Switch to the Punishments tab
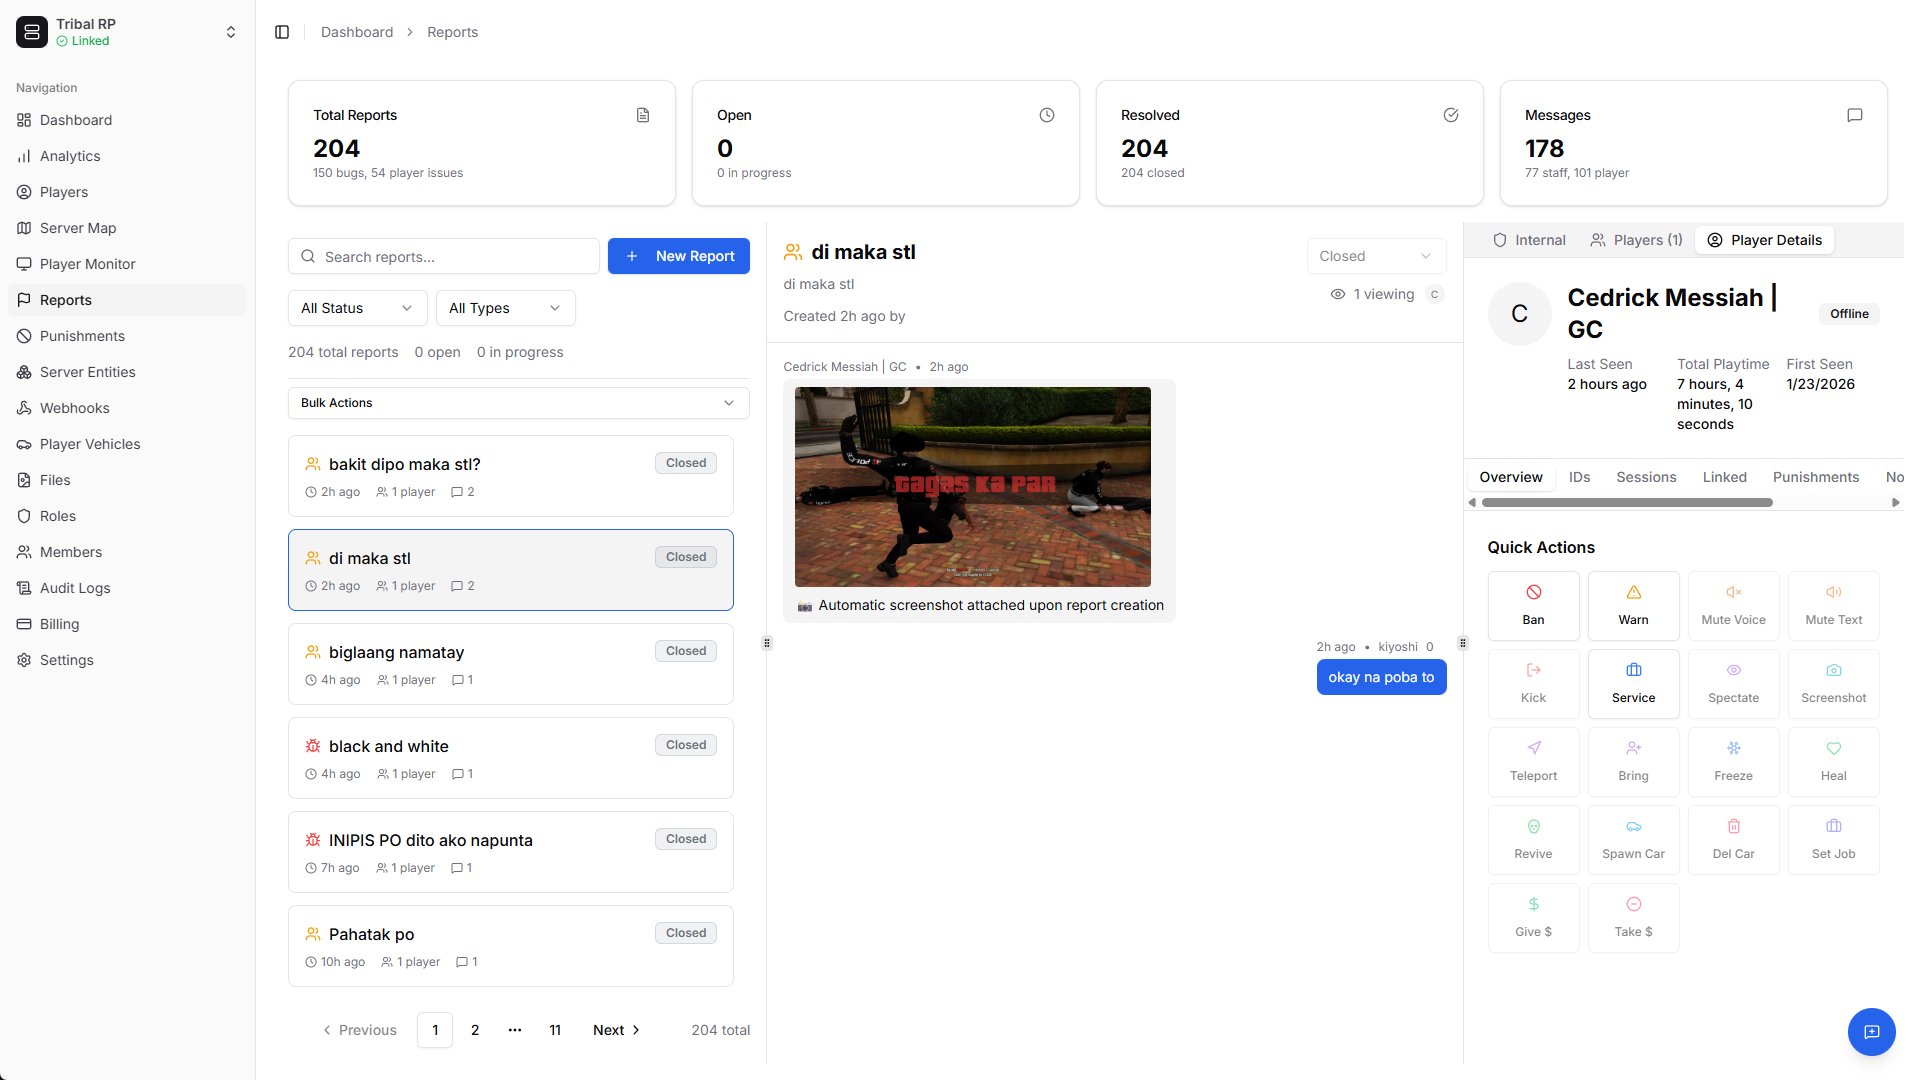 click(1816, 477)
